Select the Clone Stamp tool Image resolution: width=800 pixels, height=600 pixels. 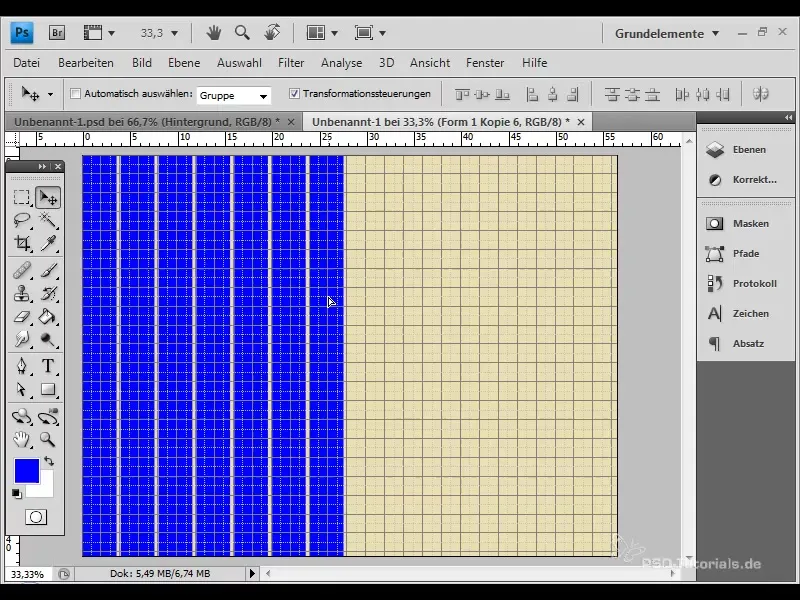21,293
